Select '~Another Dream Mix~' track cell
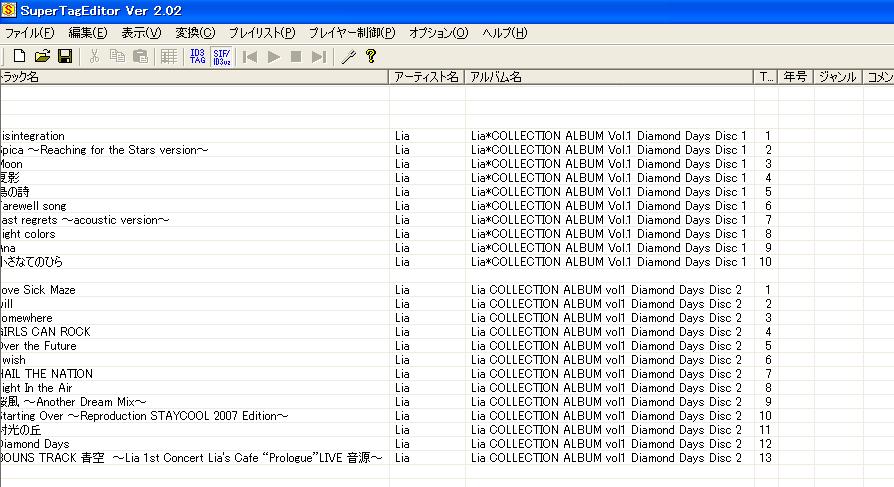The height and width of the screenshot is (487, 894). coord(194,401)
